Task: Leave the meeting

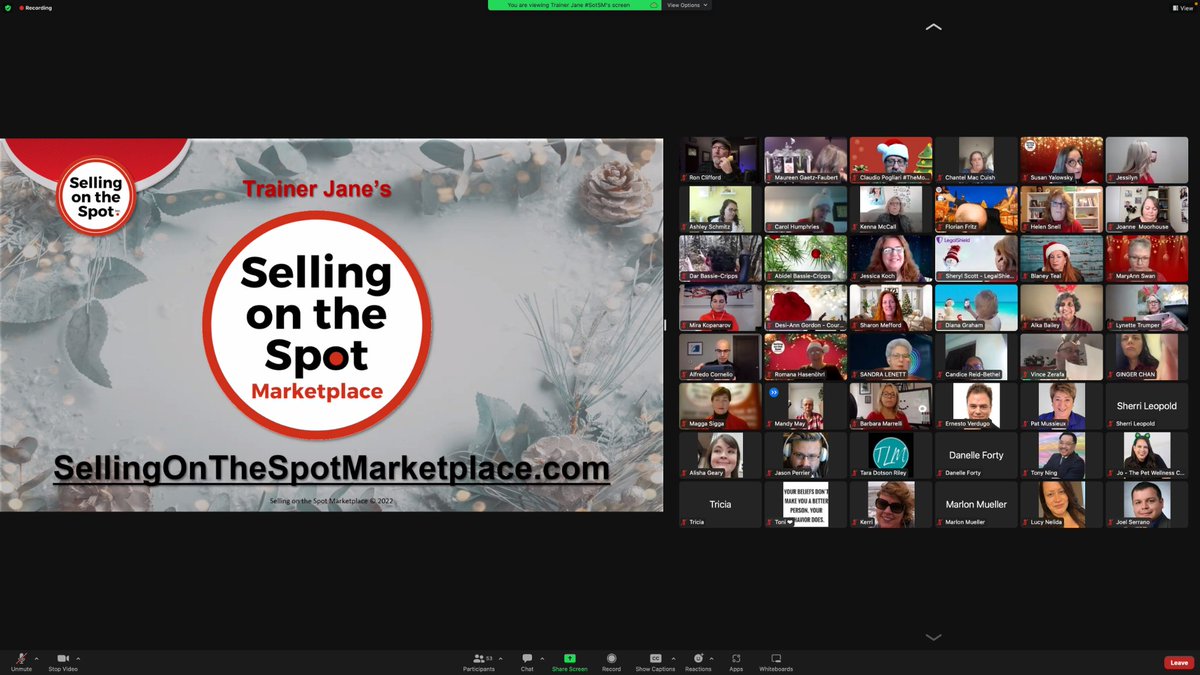Action: coord(1179,663)
